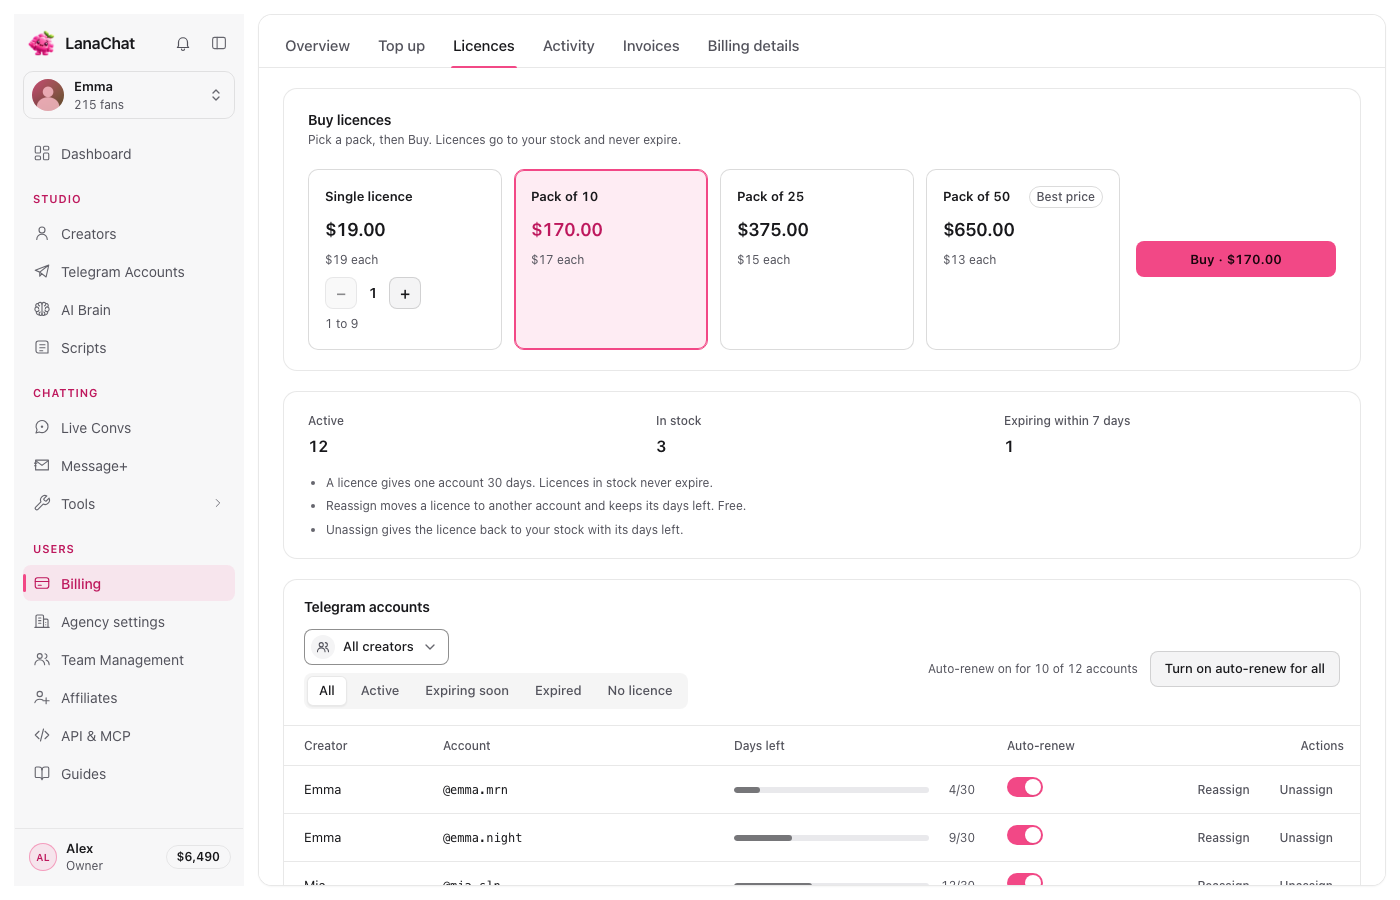The height and width of the screenshot is (900, 1400).
Task: Open Alex's $6,490 balance badge
Action: (198, 857)
